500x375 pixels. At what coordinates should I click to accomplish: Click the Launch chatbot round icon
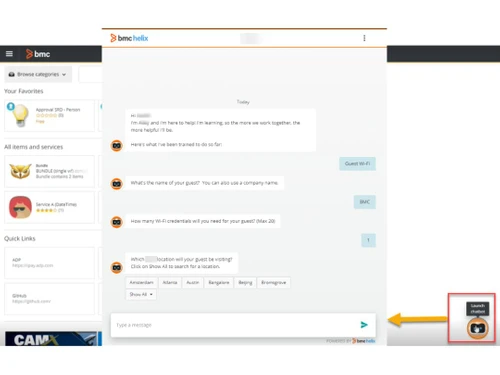point(477,329)
